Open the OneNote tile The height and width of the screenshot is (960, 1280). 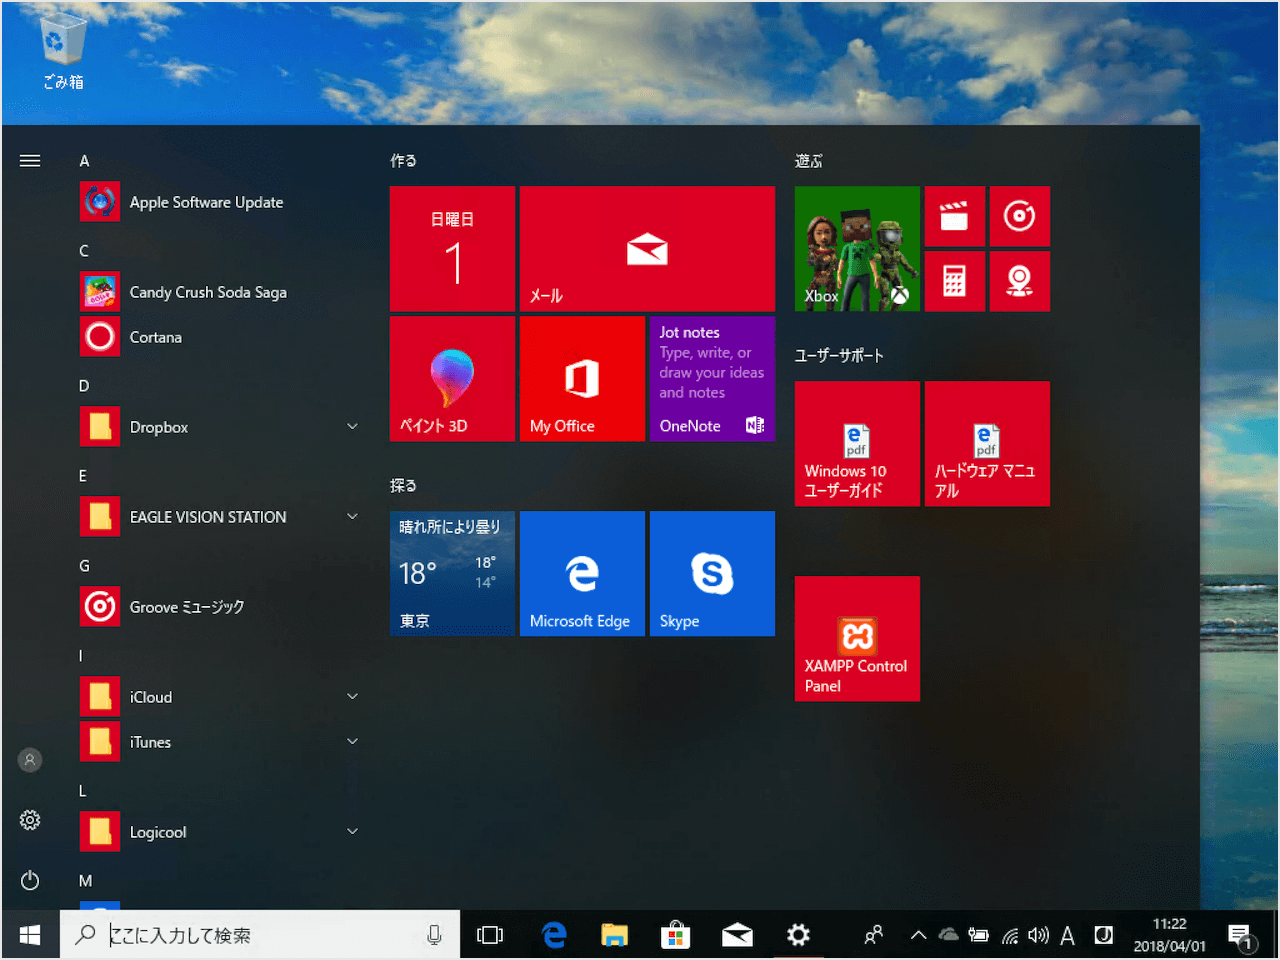712,378
